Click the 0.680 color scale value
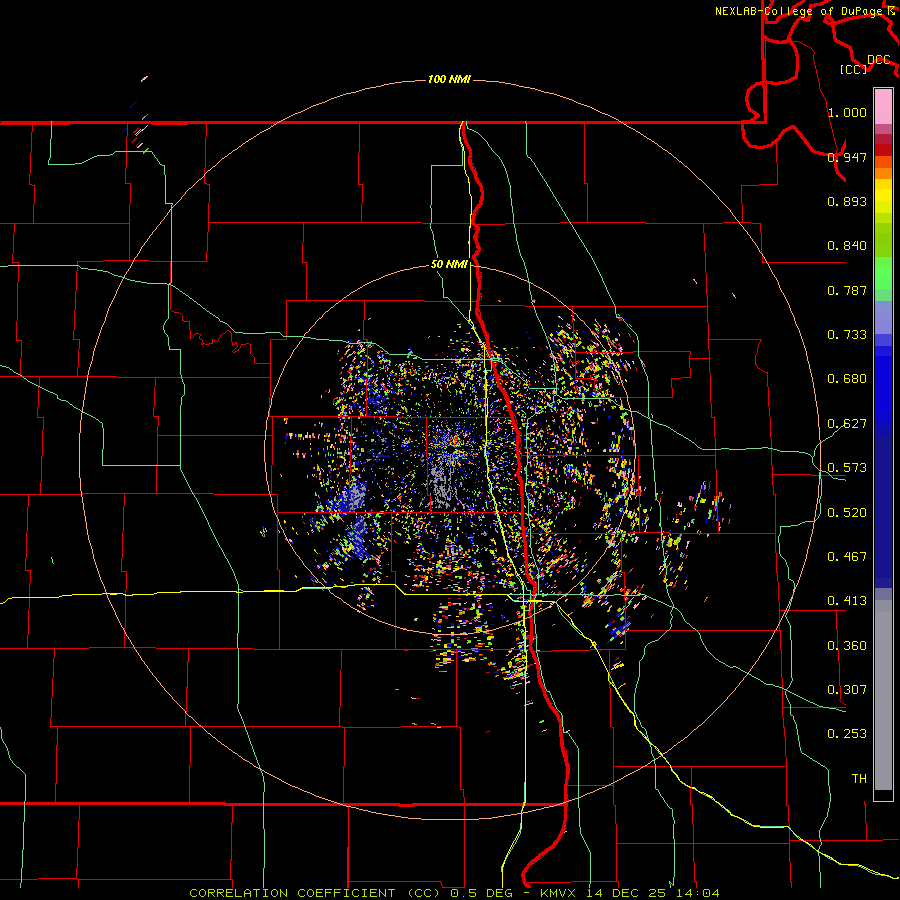The width and height of the screenshot is (900, 900). [847, 379]
